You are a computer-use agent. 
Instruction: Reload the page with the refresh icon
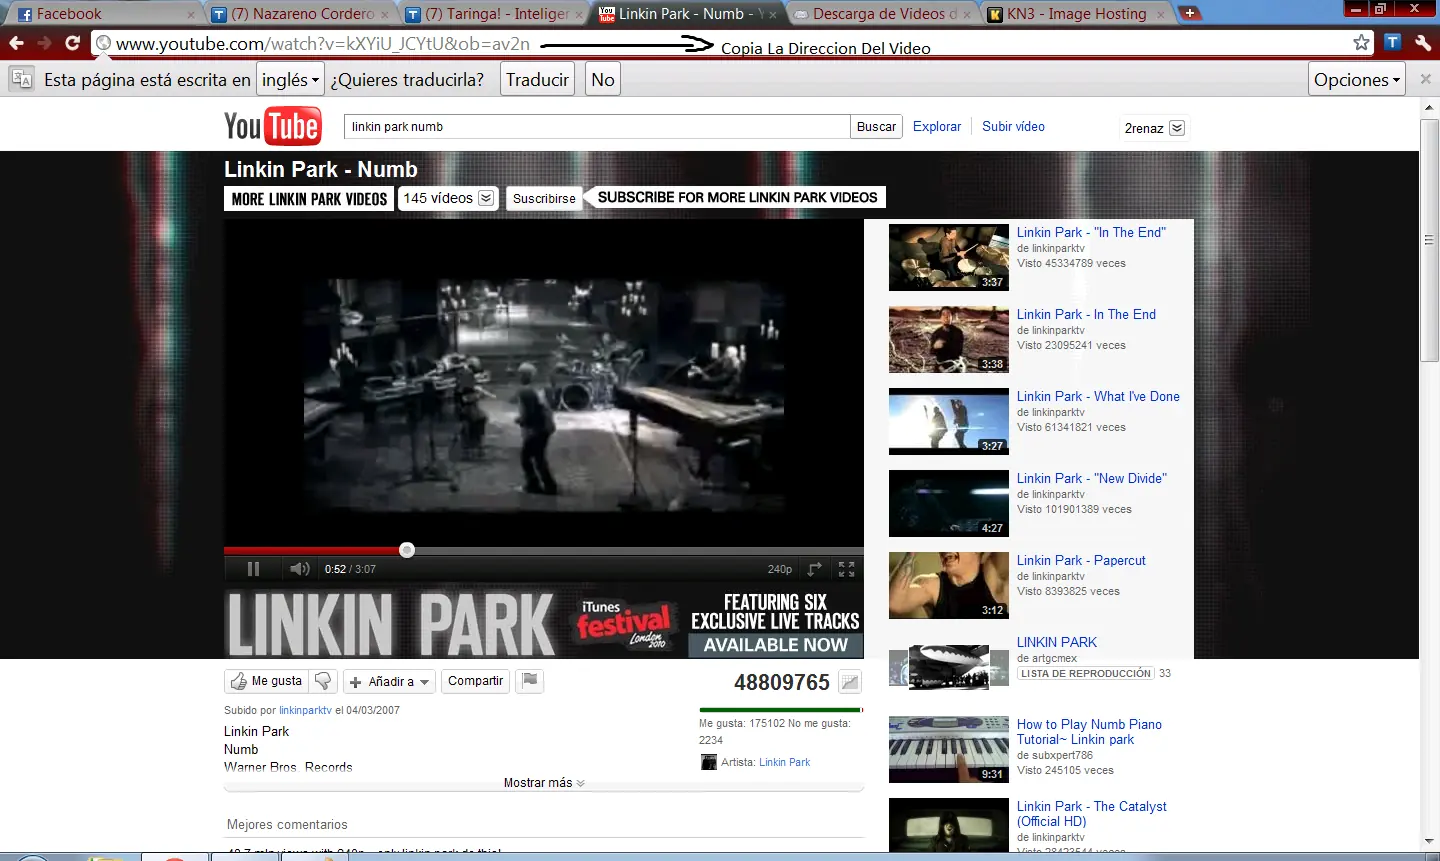click(71, 43)
